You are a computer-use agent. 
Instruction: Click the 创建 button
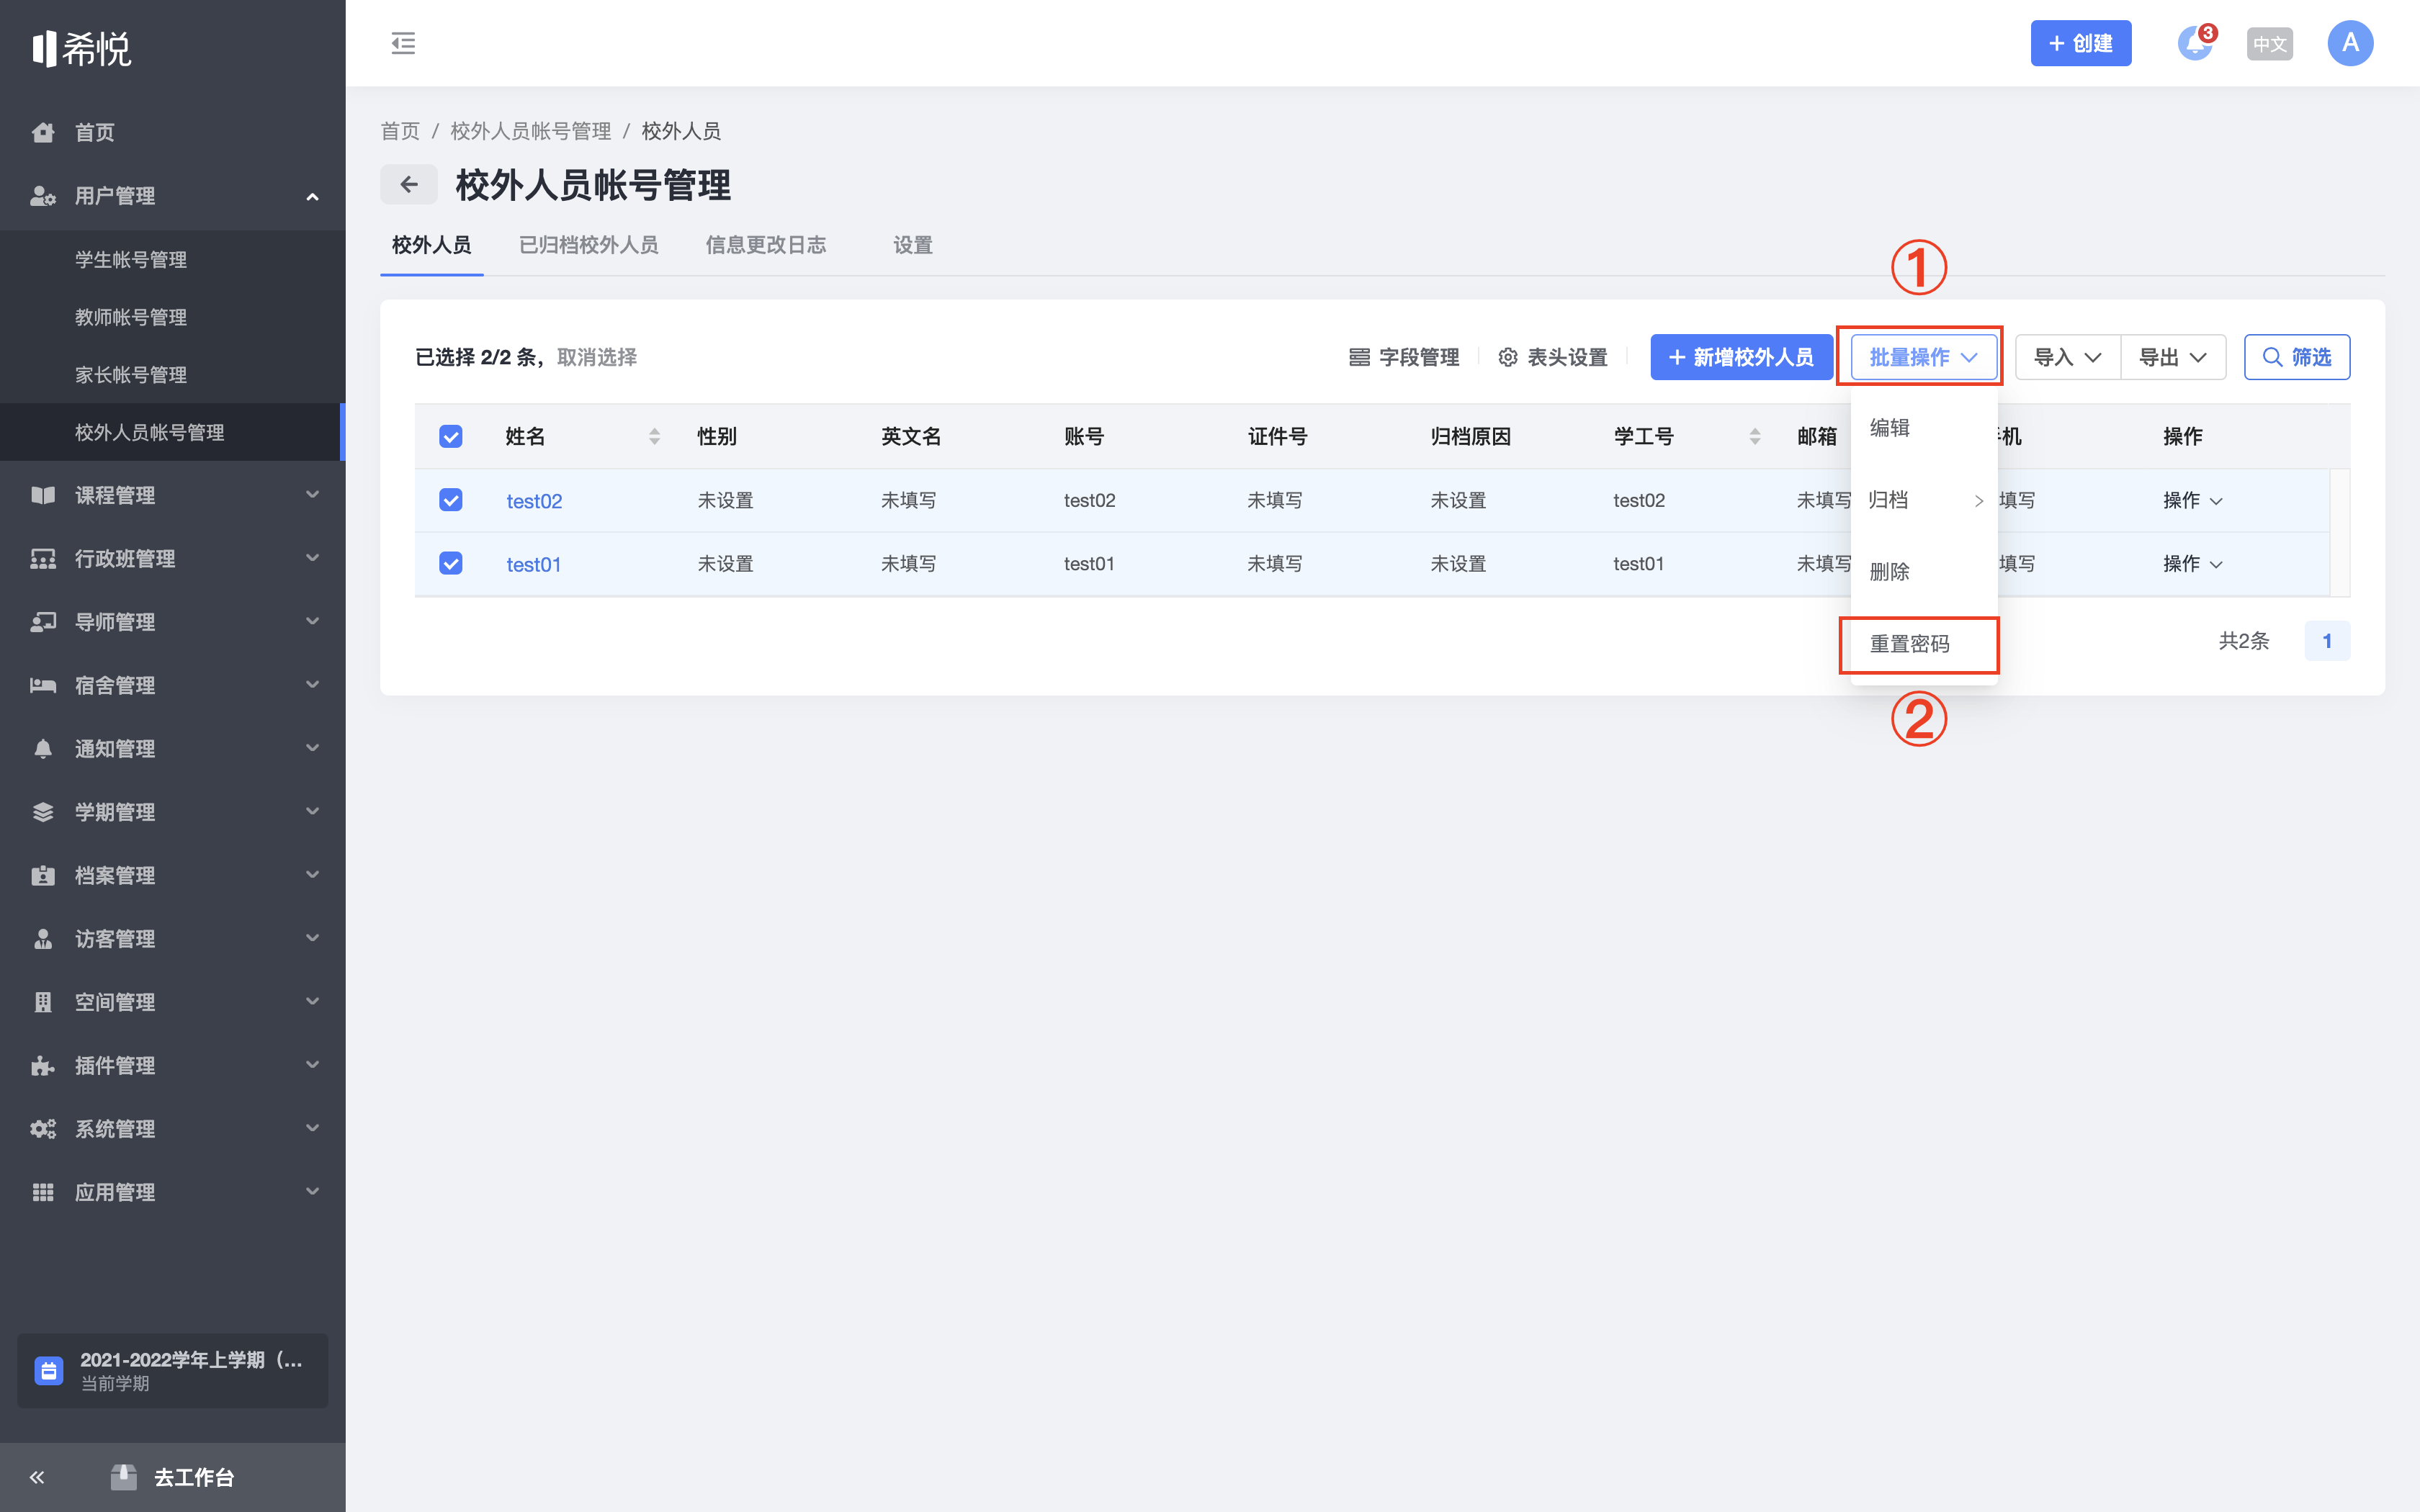click(x=2080, y=43)
